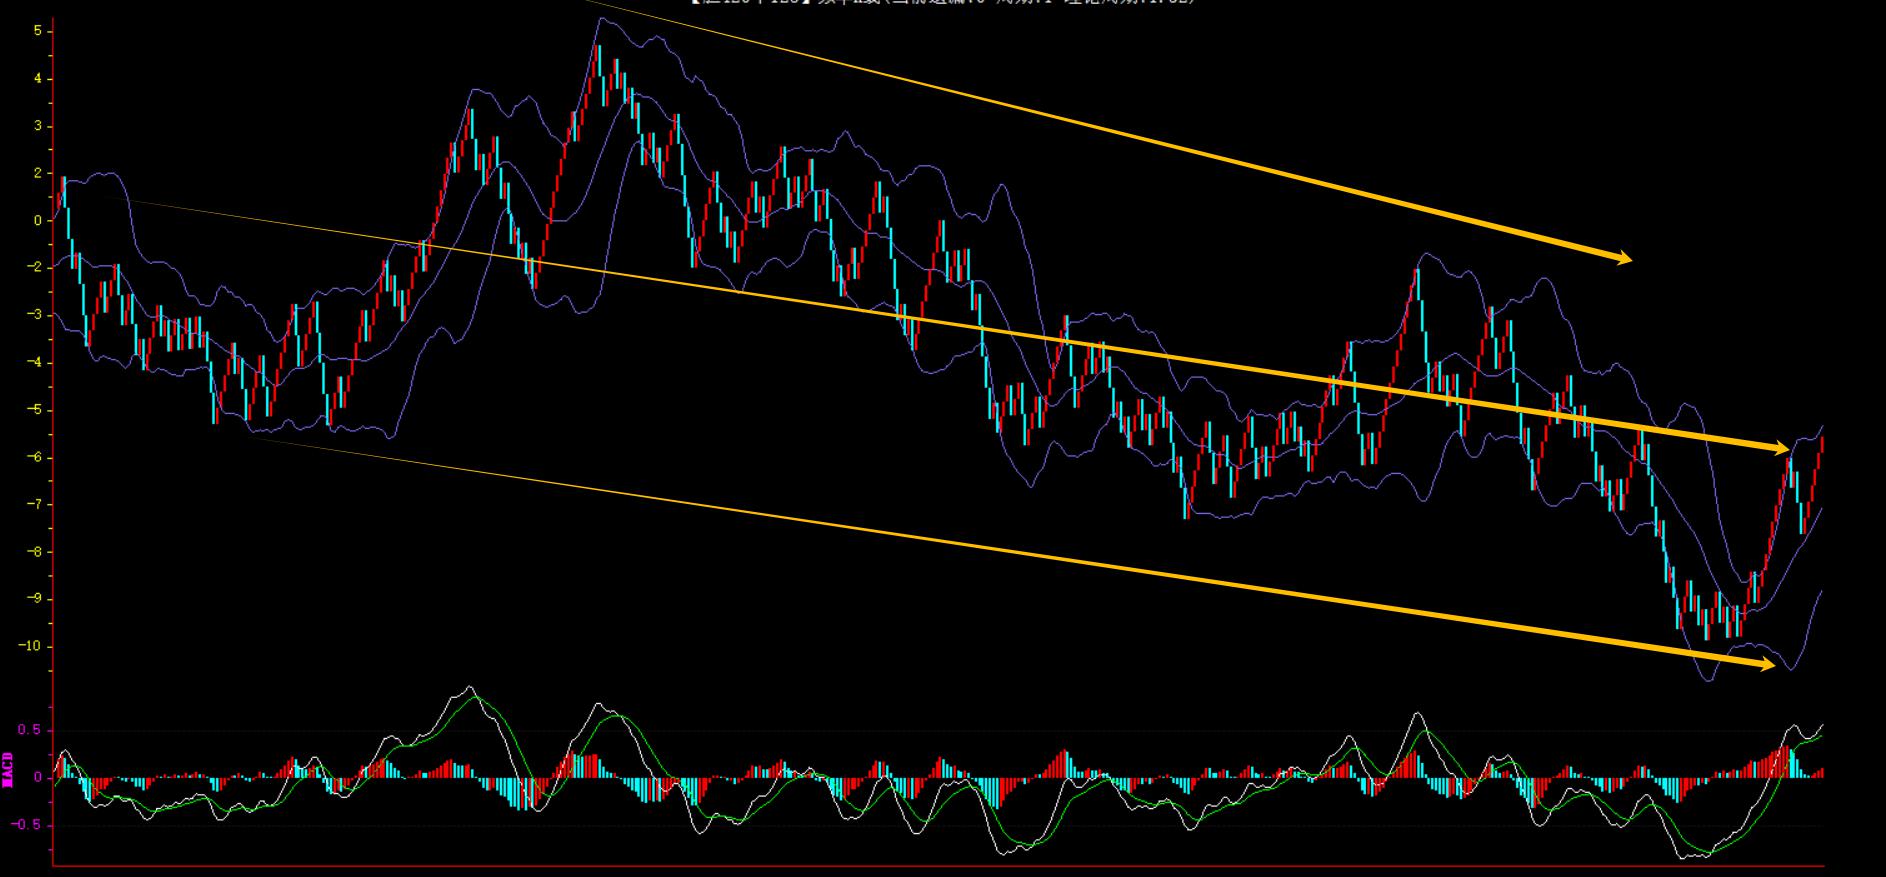Click the "-10" label on the price axis
This screenshot has height=877, width=1886.
click(x=29, y=646)
